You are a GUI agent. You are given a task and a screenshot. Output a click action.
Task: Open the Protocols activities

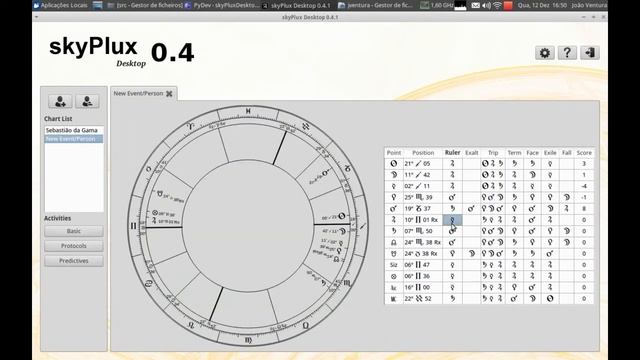[74, 246]
